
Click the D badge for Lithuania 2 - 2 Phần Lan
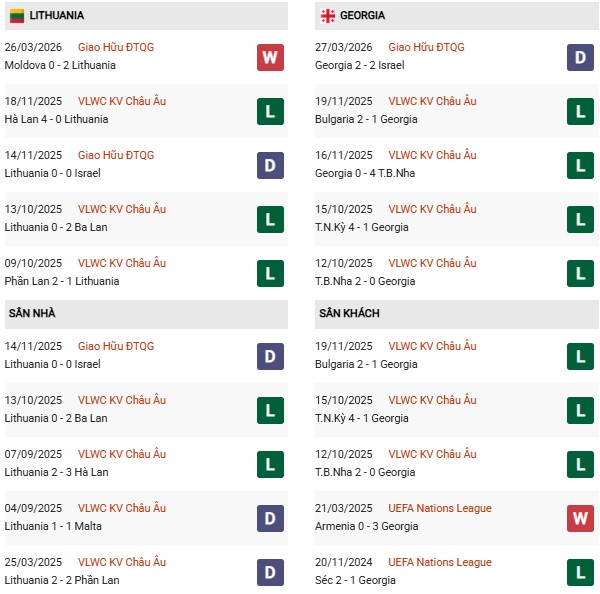coord(270,572)
